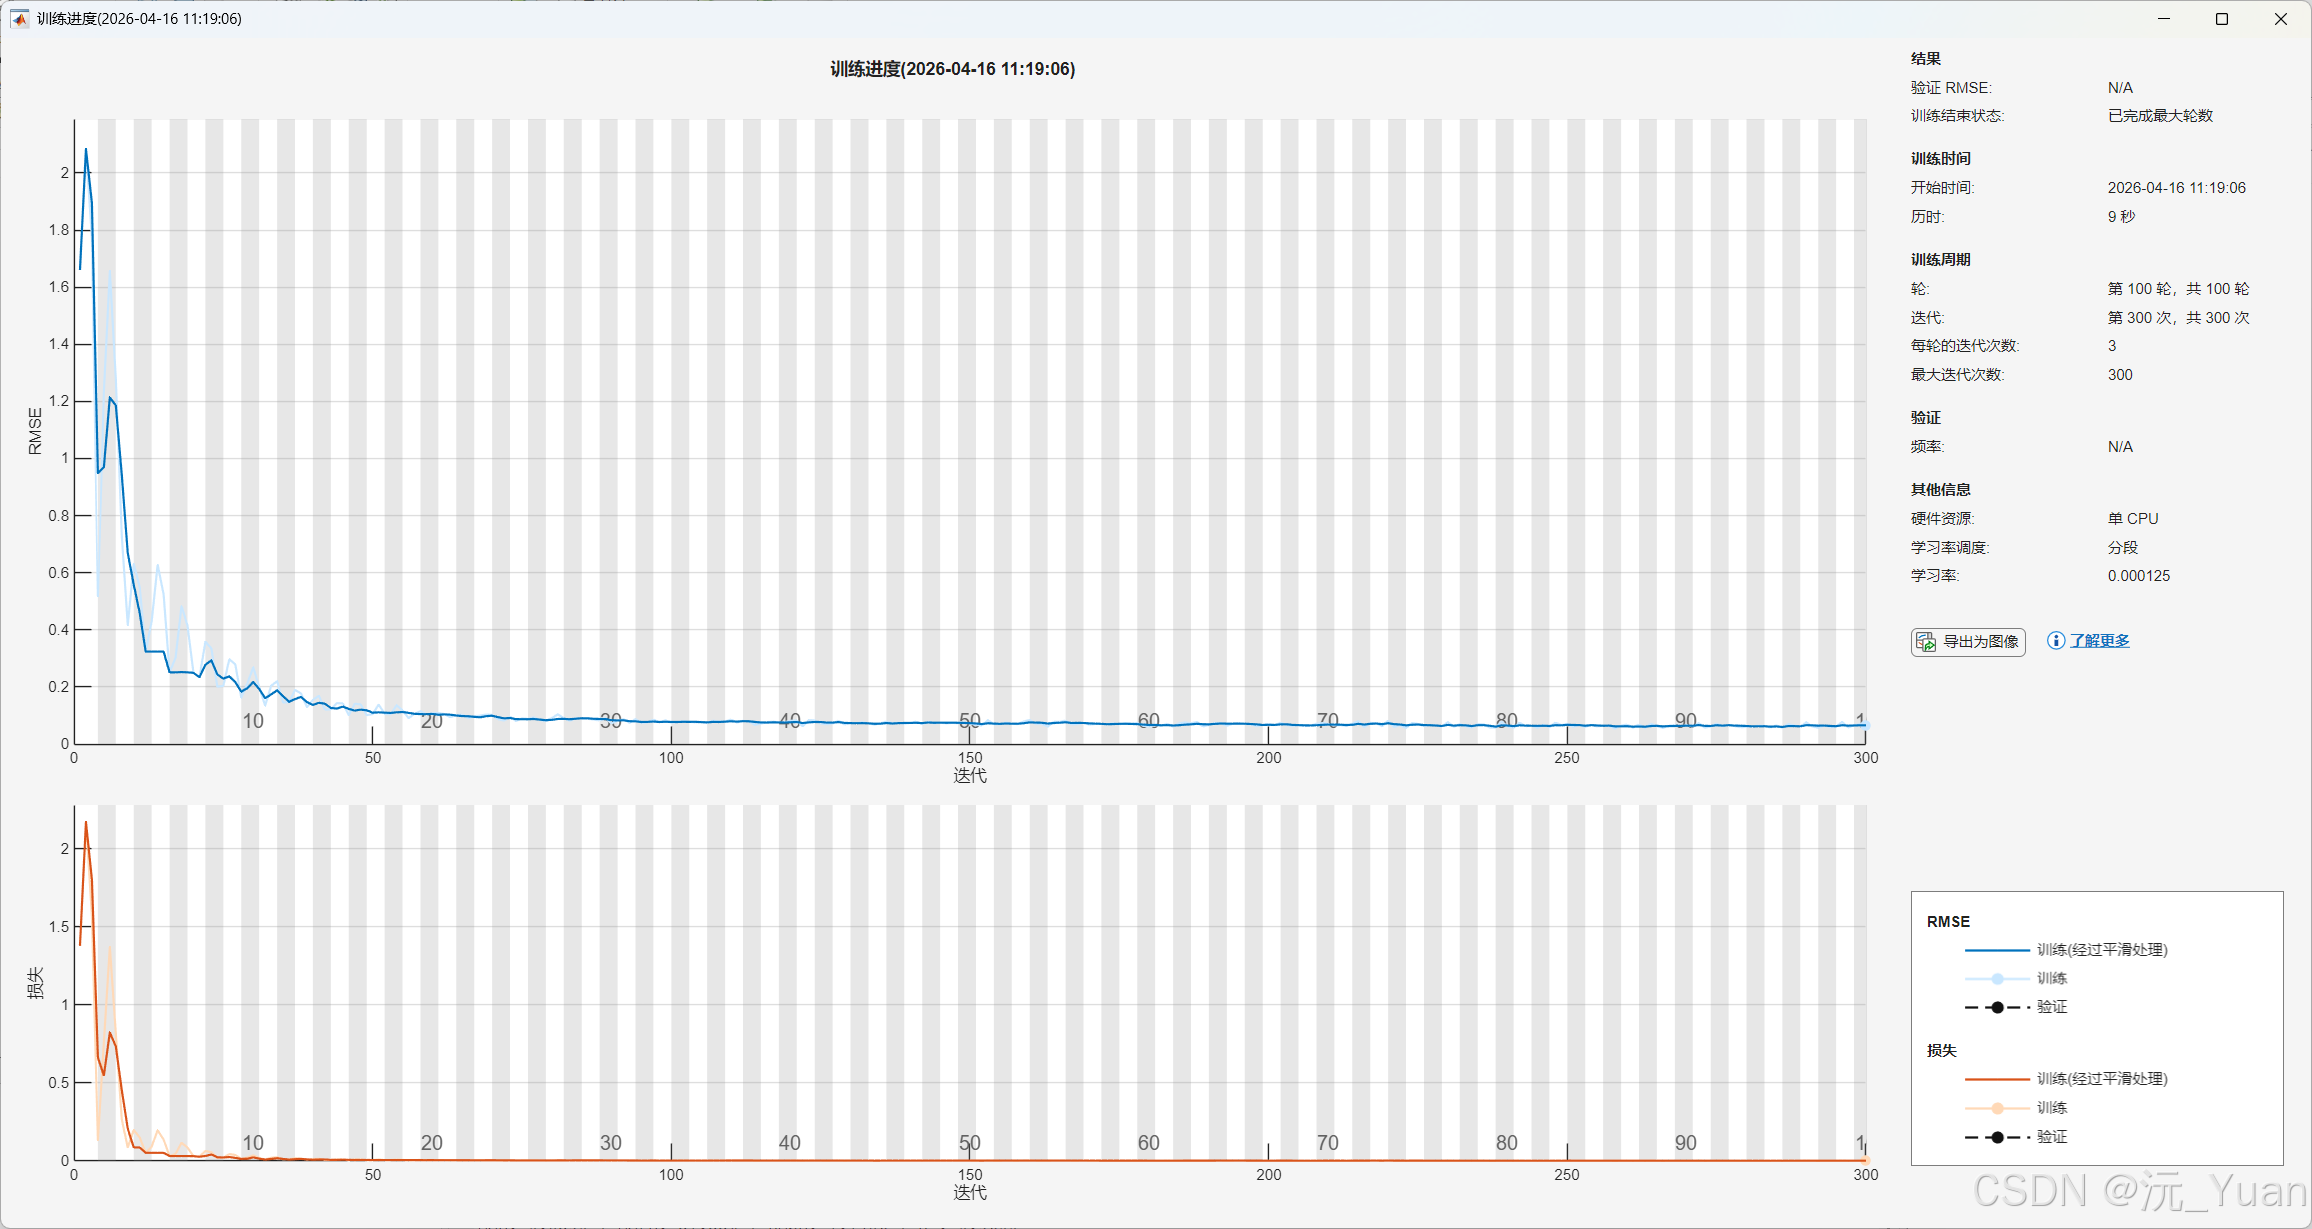
Task: Click the 导出为图像 button
Action: click(1968, 642)
